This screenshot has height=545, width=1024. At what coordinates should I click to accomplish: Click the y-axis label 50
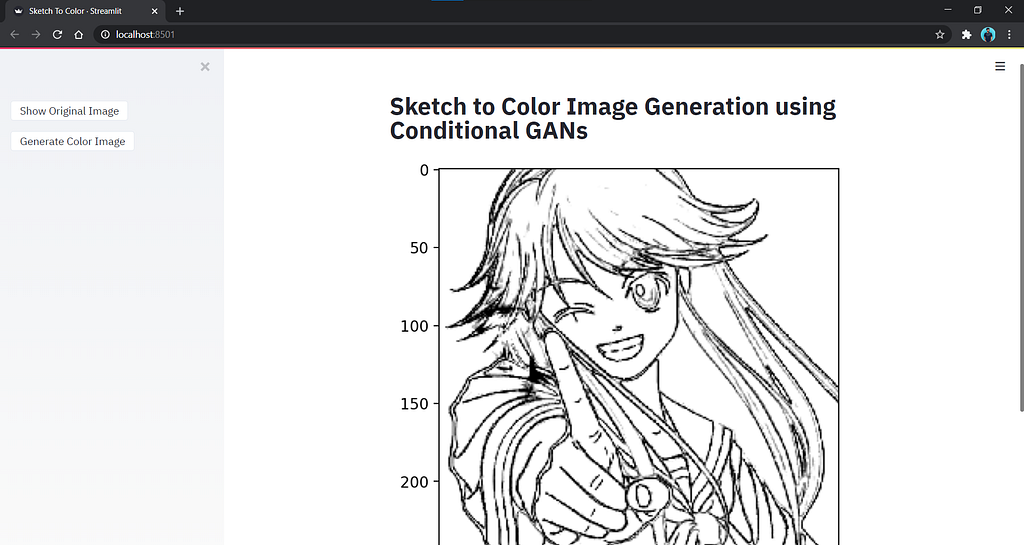click(x=419, y=248)
